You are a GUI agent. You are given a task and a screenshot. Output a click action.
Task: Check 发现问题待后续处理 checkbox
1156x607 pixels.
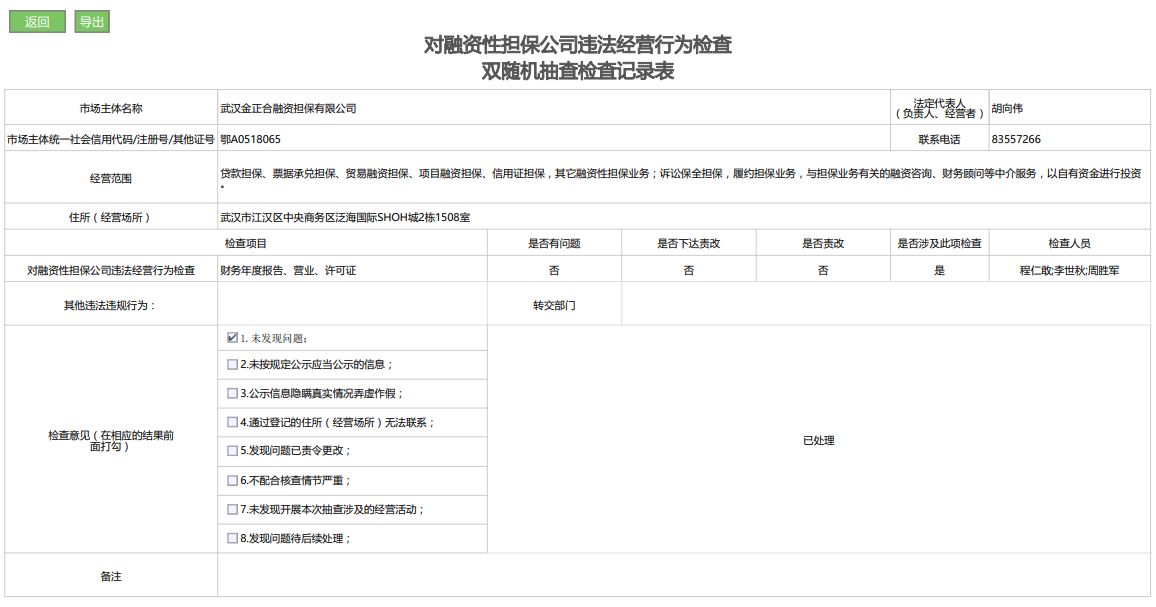pyautogui.click(x=232, y=538)
